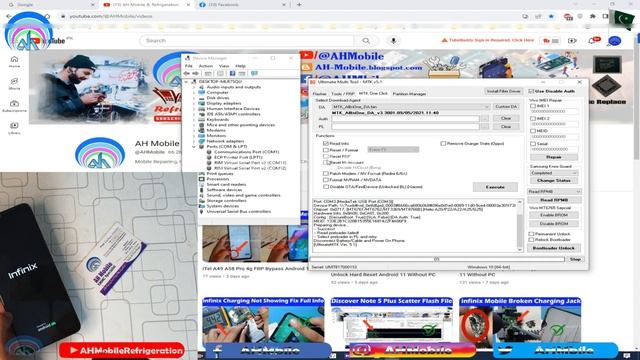The height and width of the screenshot is (360, 640).
Task: Start voice search with microphone icon
Action: point(393,40)
